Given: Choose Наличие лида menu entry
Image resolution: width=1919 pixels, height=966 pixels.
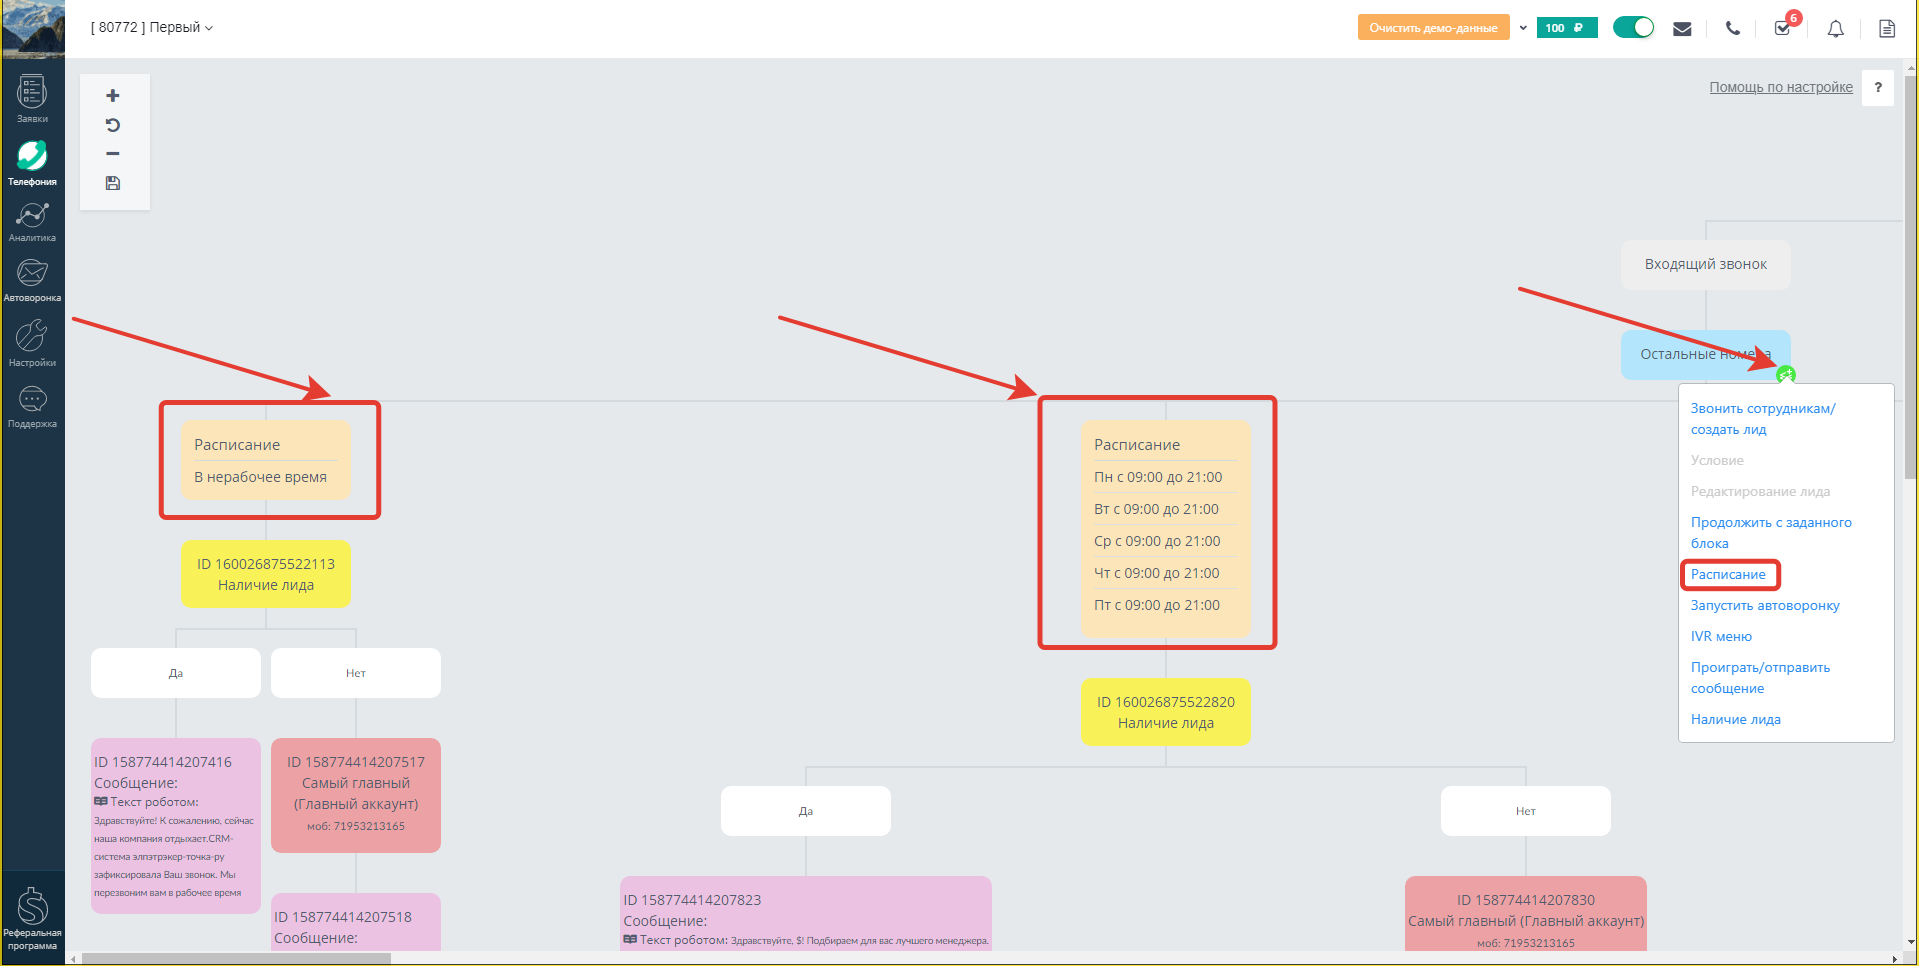Looking at the screenshot, I should tap(1735, 720).
